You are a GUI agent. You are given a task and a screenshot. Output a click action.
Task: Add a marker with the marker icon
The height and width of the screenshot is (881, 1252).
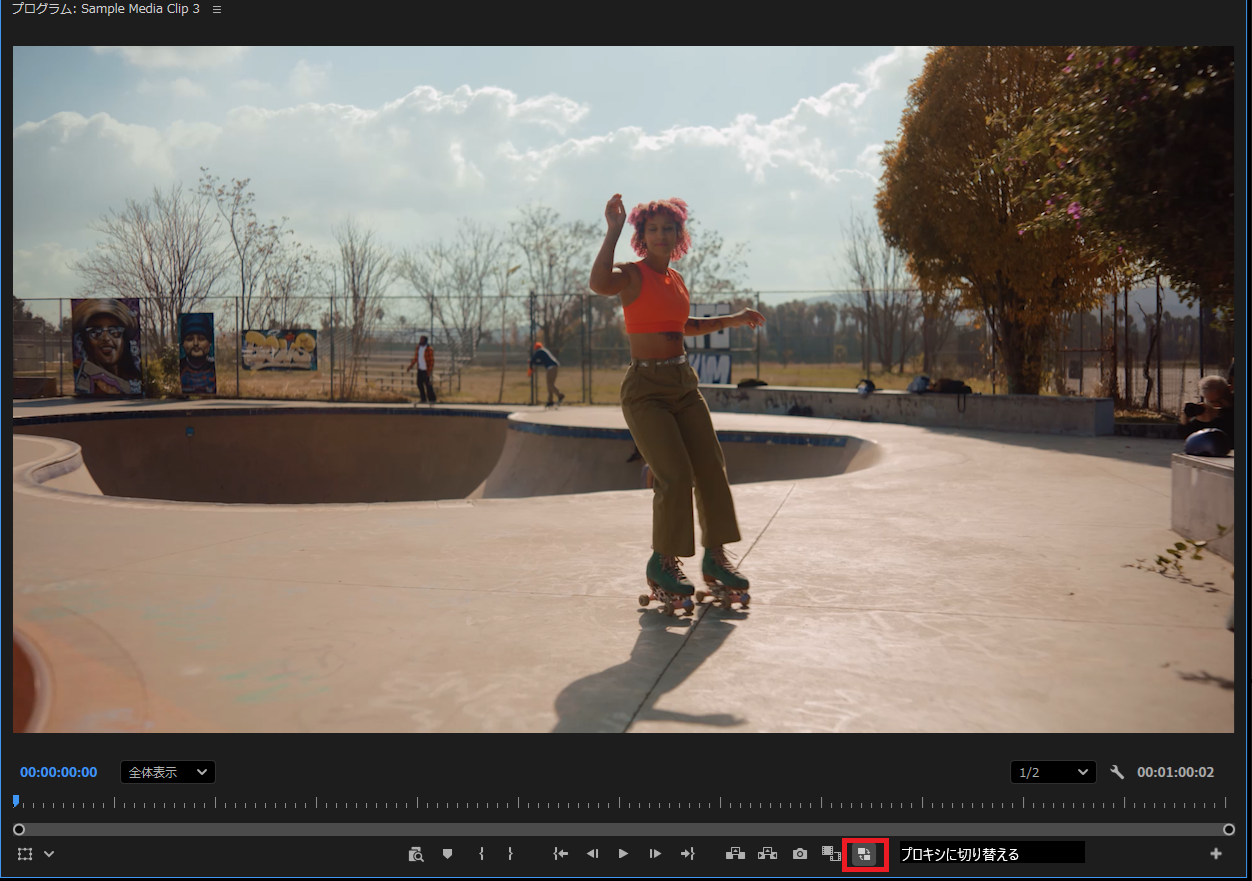447,854
